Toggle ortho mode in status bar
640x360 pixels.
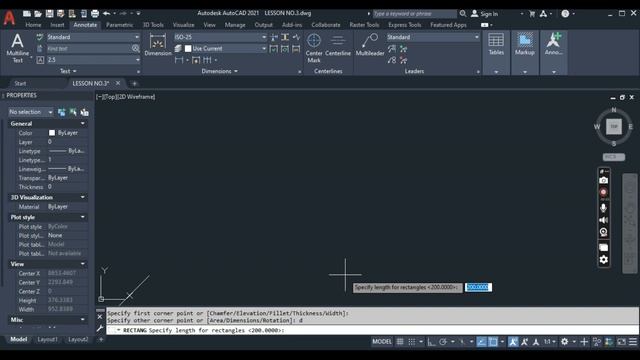[431, 342]
